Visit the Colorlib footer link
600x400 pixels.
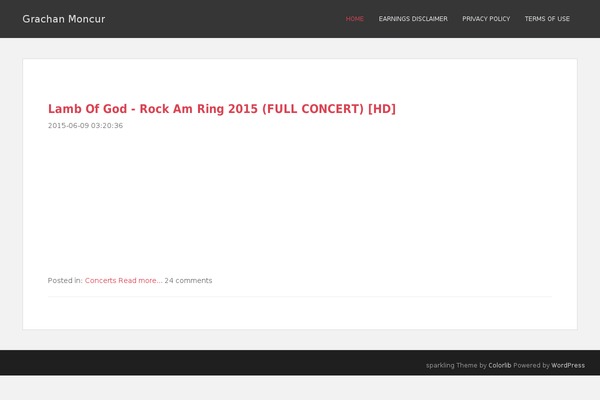pyautogui.click(x=499, y=365)
